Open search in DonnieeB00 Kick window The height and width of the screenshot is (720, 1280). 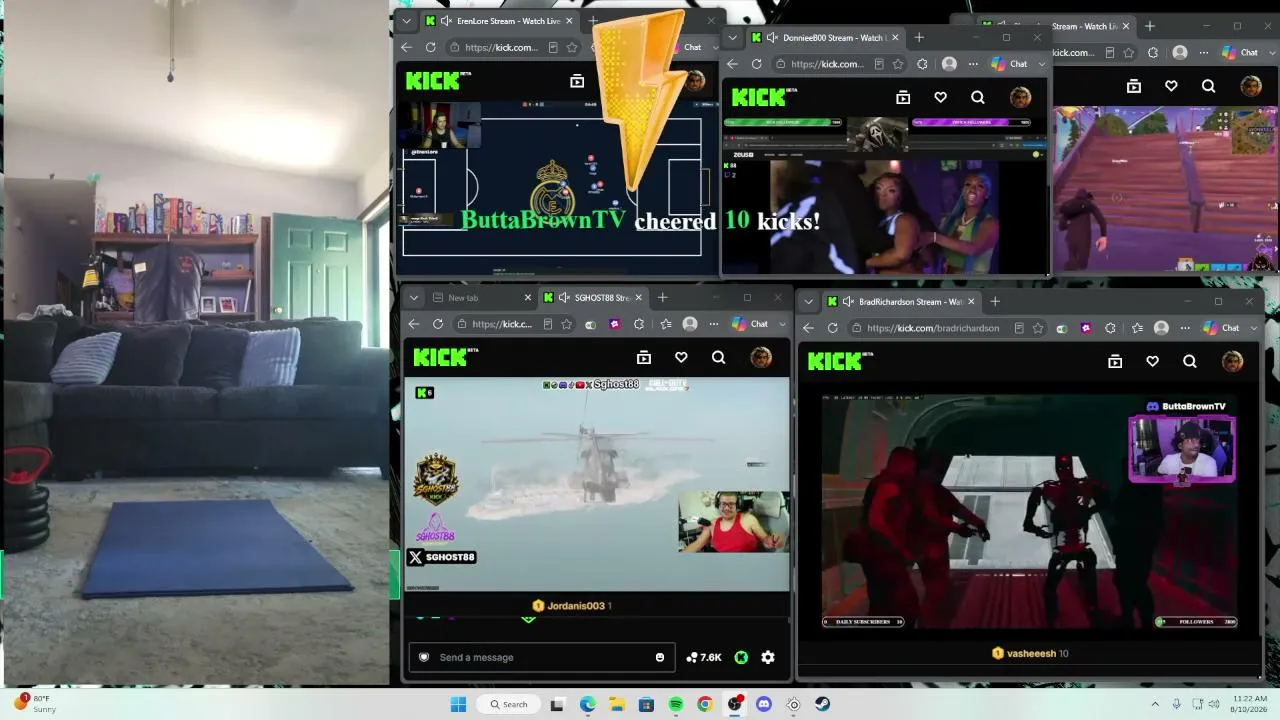click(977, 97)
